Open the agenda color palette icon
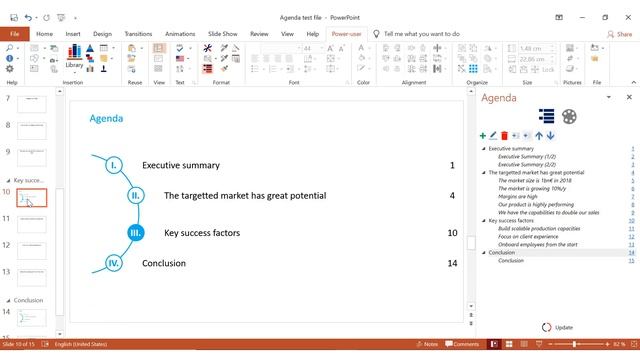The width and height of the screenshot is (640, 360). [569, 116]
